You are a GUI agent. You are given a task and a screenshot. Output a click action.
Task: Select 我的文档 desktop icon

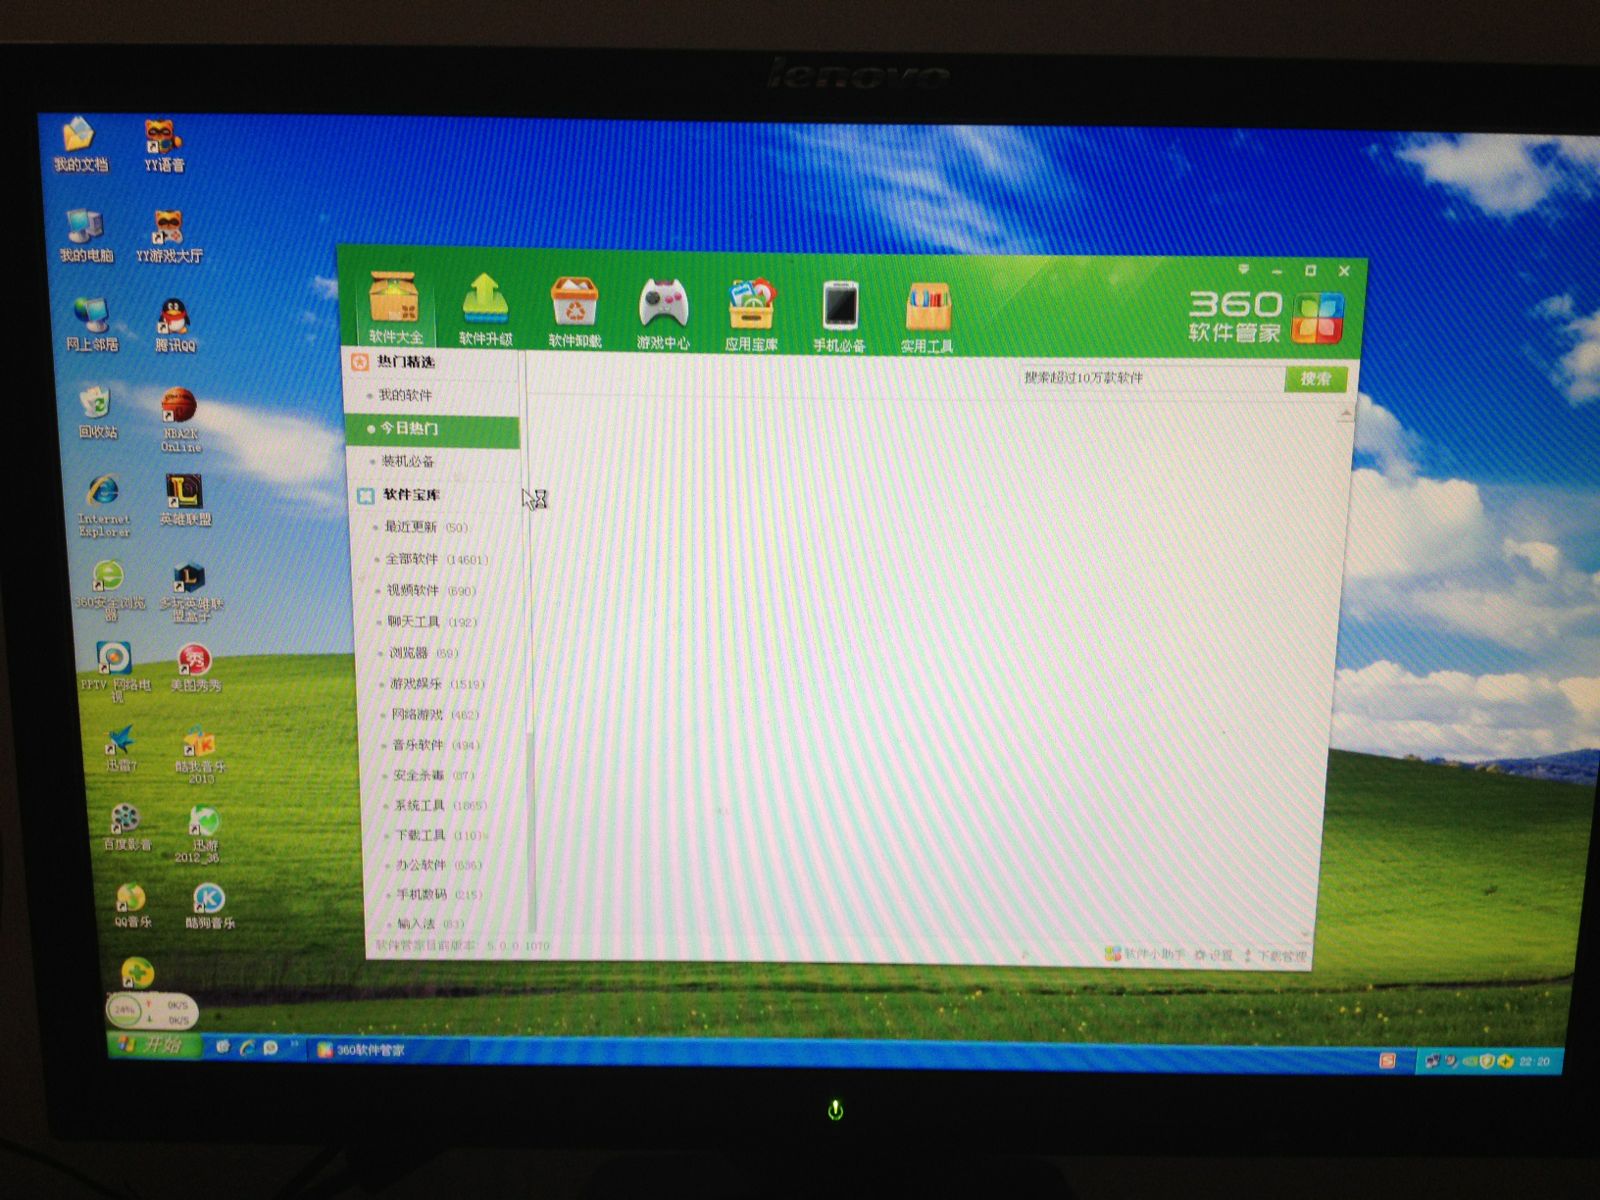[80, 146]
